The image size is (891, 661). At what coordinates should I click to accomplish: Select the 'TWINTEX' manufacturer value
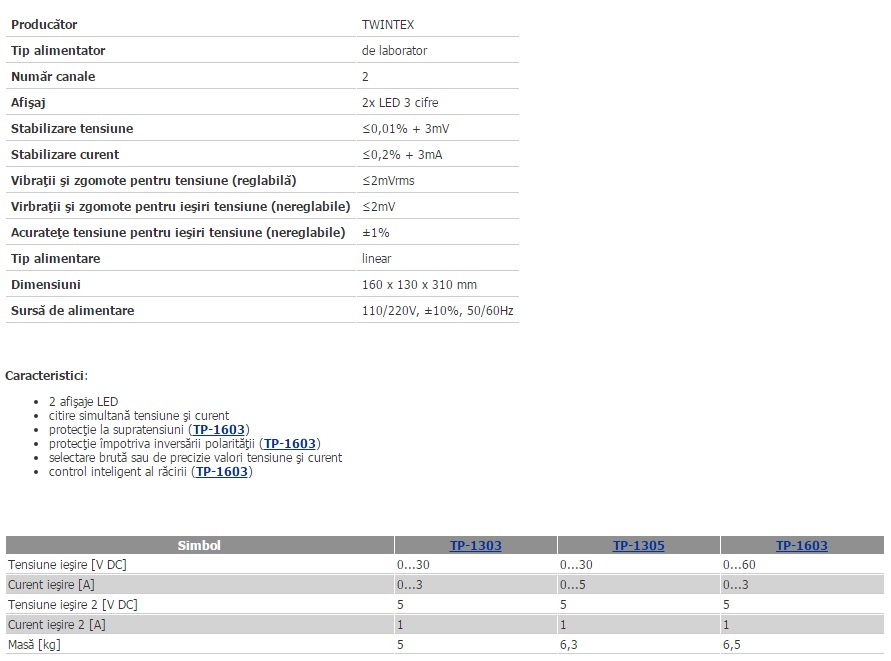388,24
